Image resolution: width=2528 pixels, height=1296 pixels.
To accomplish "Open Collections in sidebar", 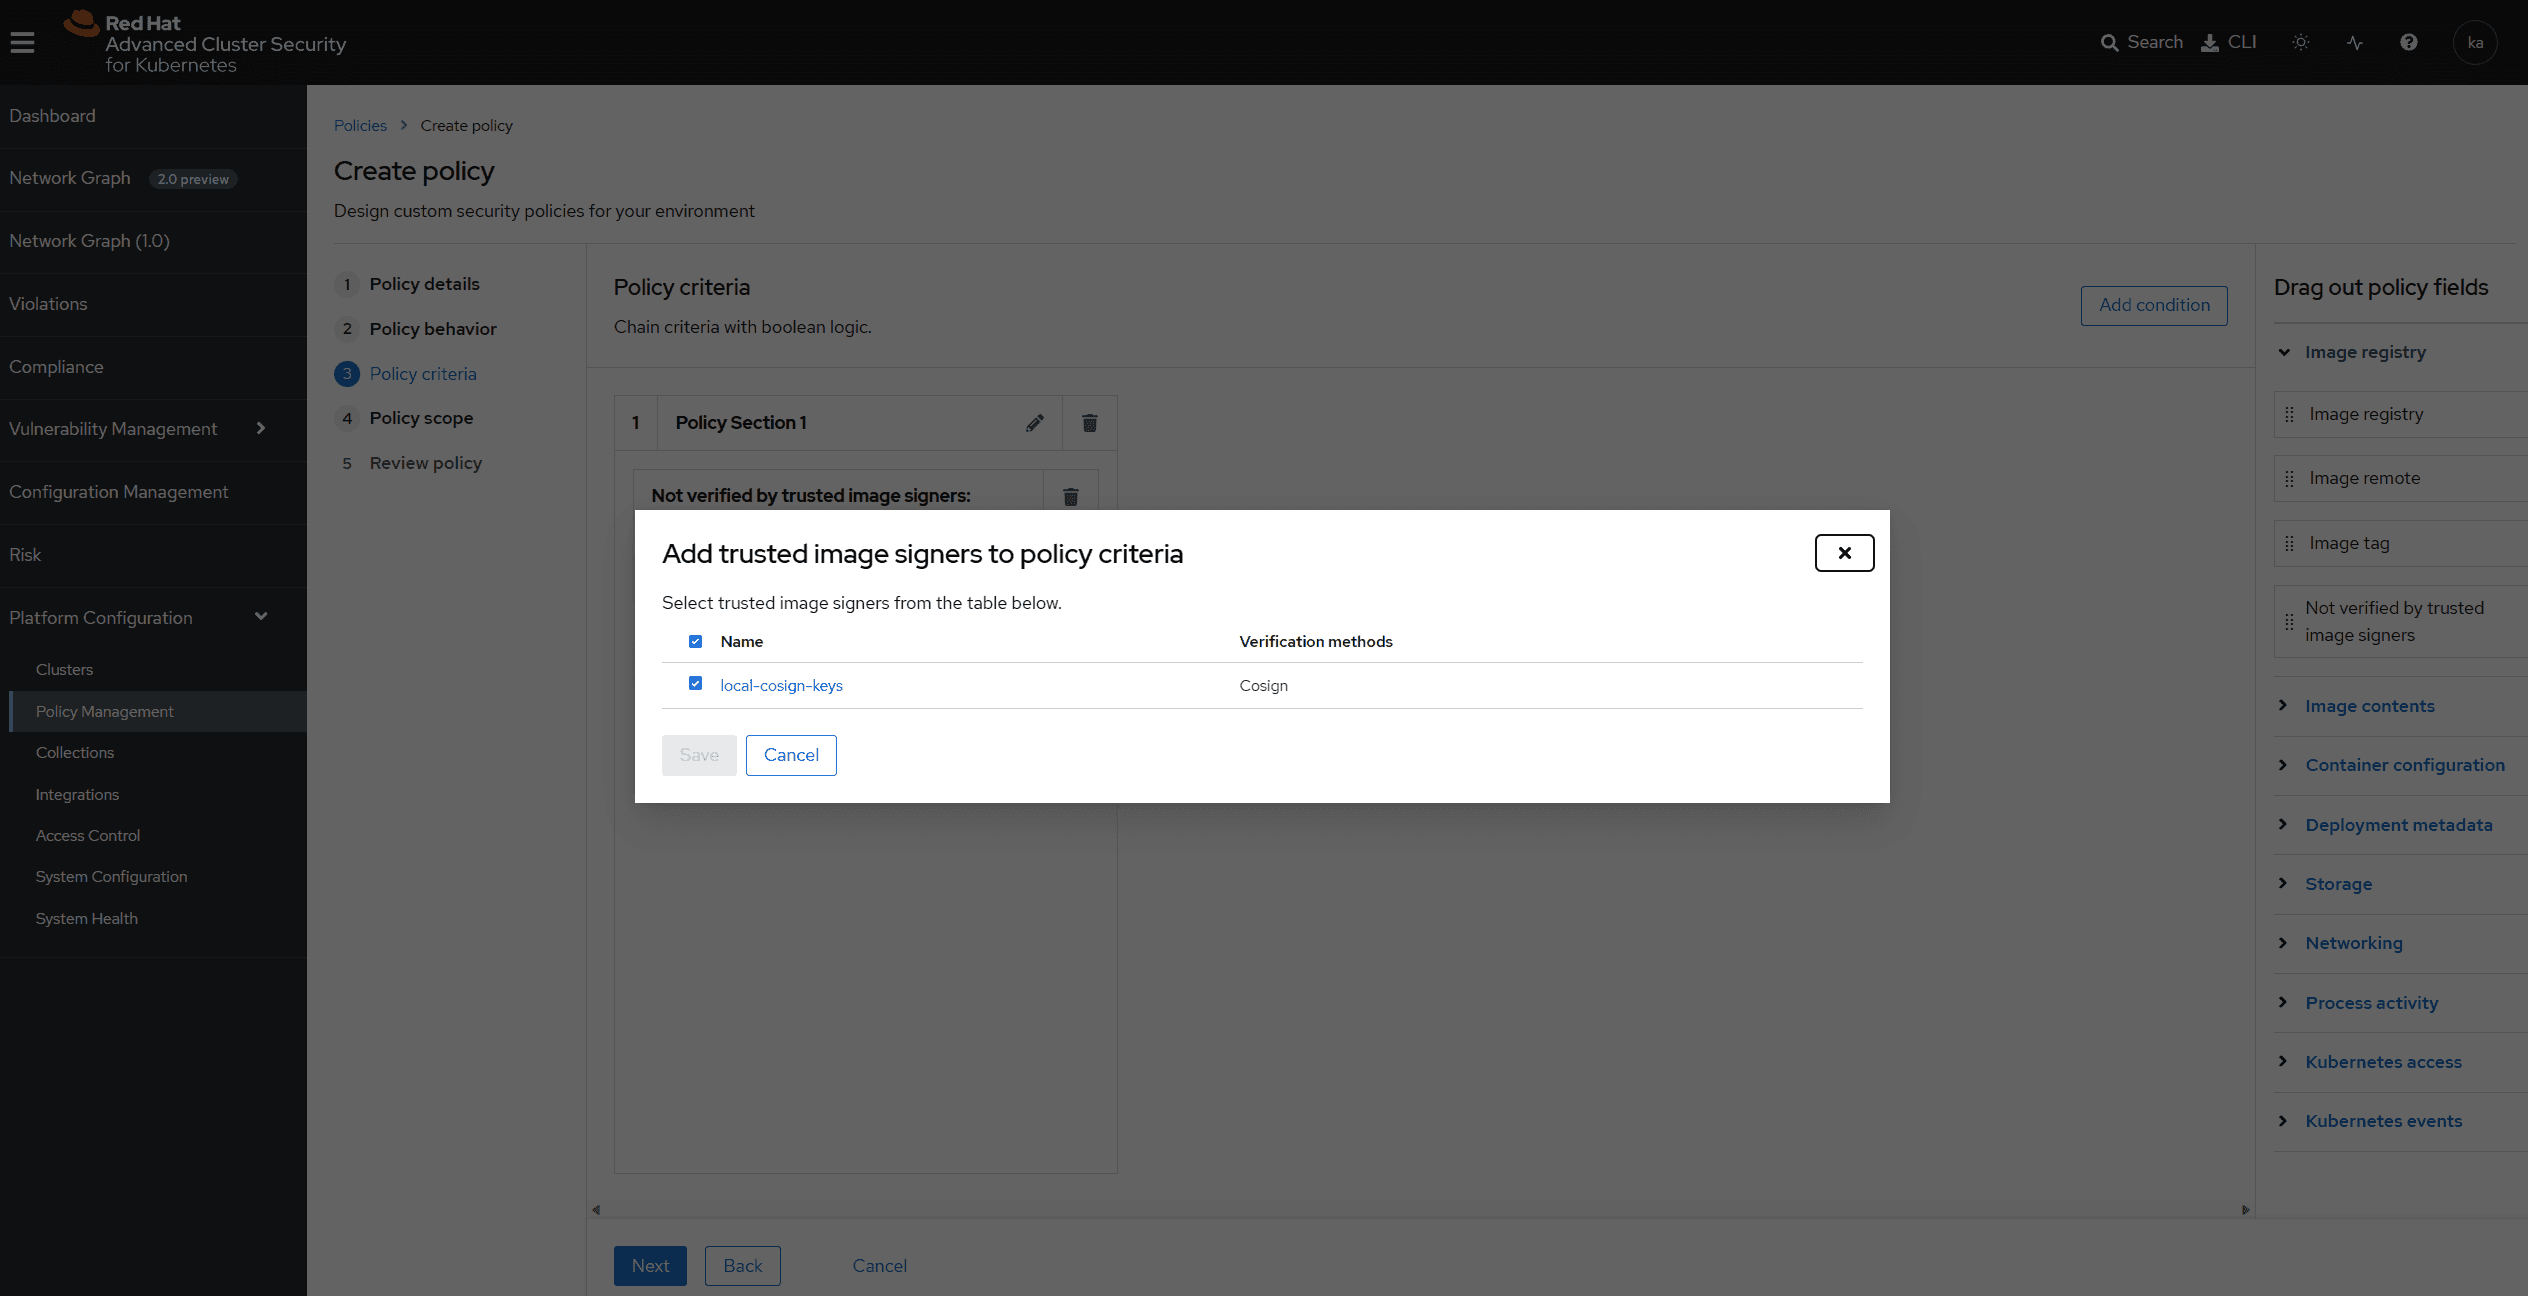I will click(158, 752).
